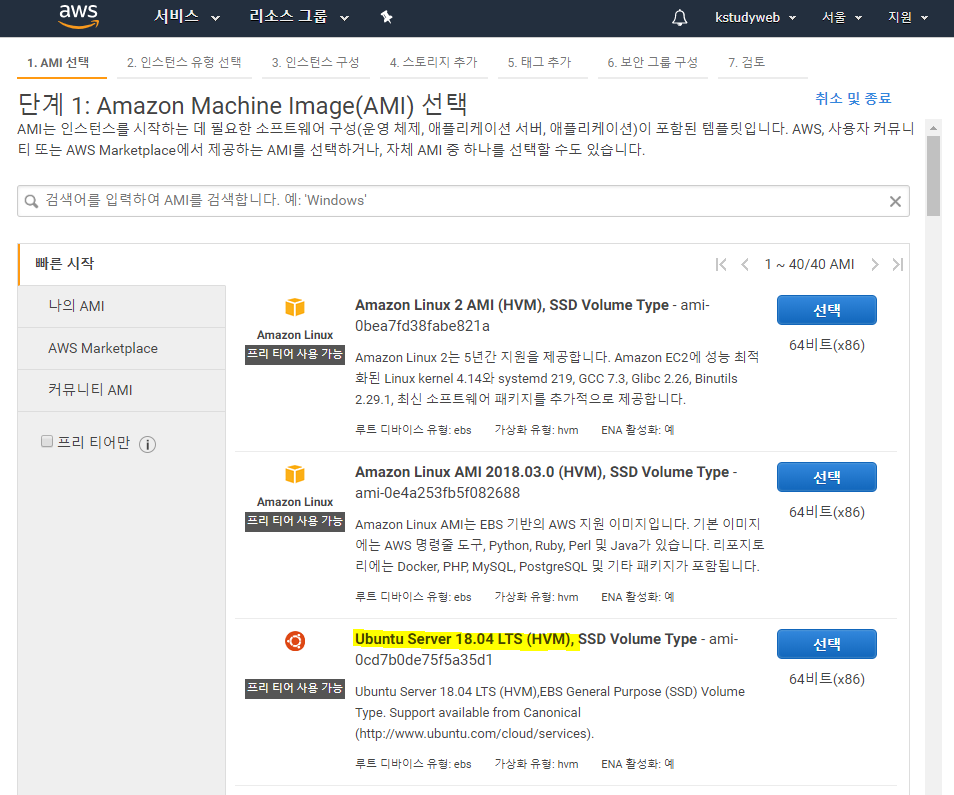Screen dimensions: 954x795
Task: Select Amazon Linux AMI 2018.03.0 with 선택
Action: click(827, 477)
